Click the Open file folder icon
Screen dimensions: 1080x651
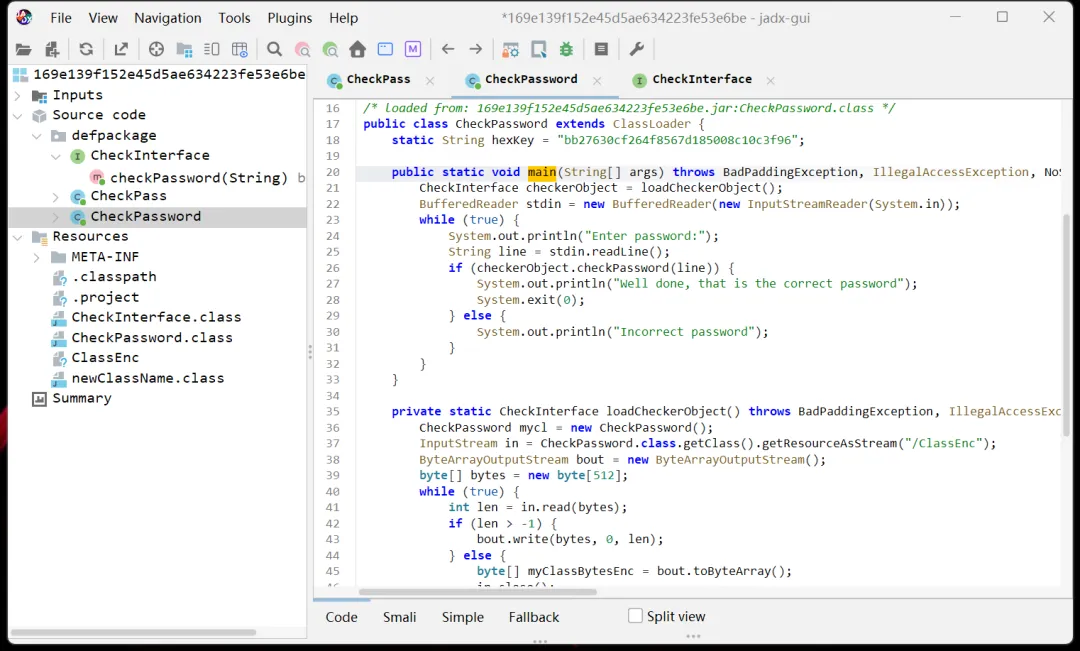pyautogui.click(x=24, y=49)
